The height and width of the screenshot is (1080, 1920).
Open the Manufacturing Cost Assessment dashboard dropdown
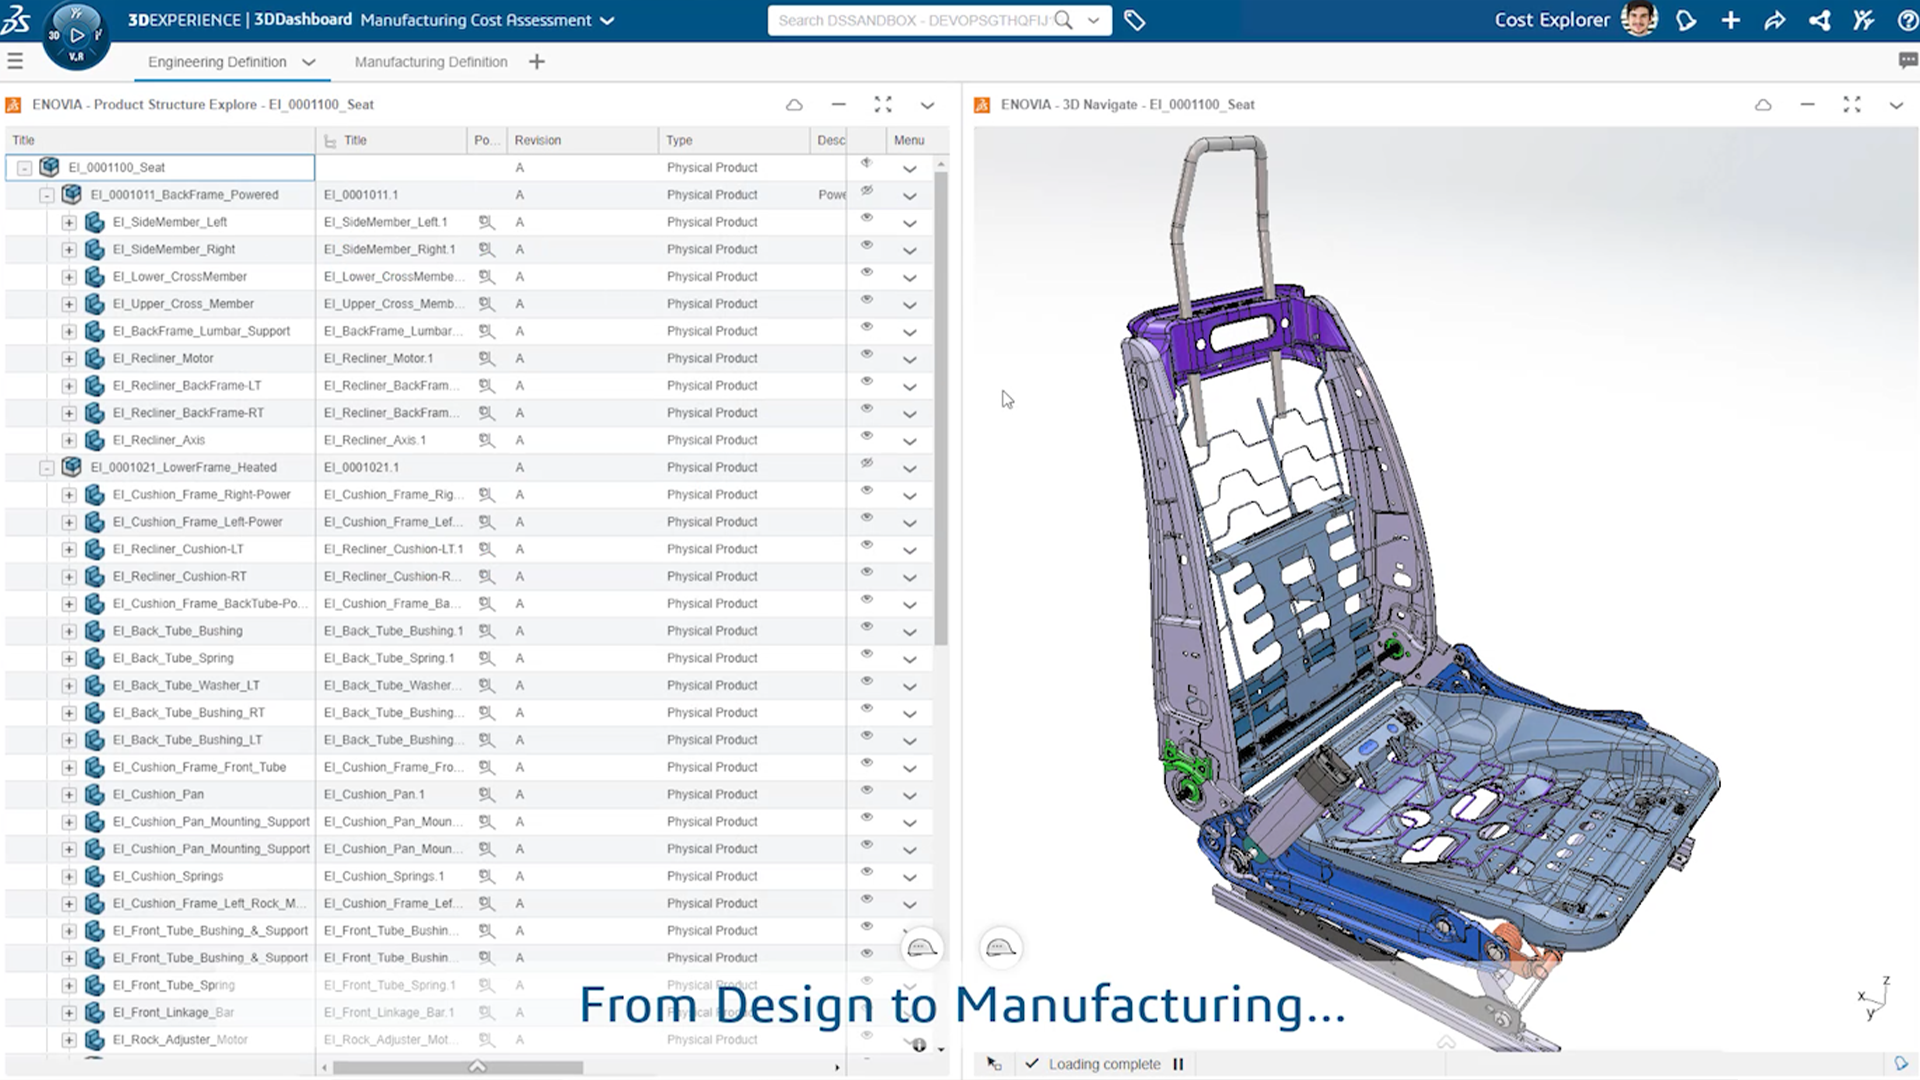coord(607,20)
